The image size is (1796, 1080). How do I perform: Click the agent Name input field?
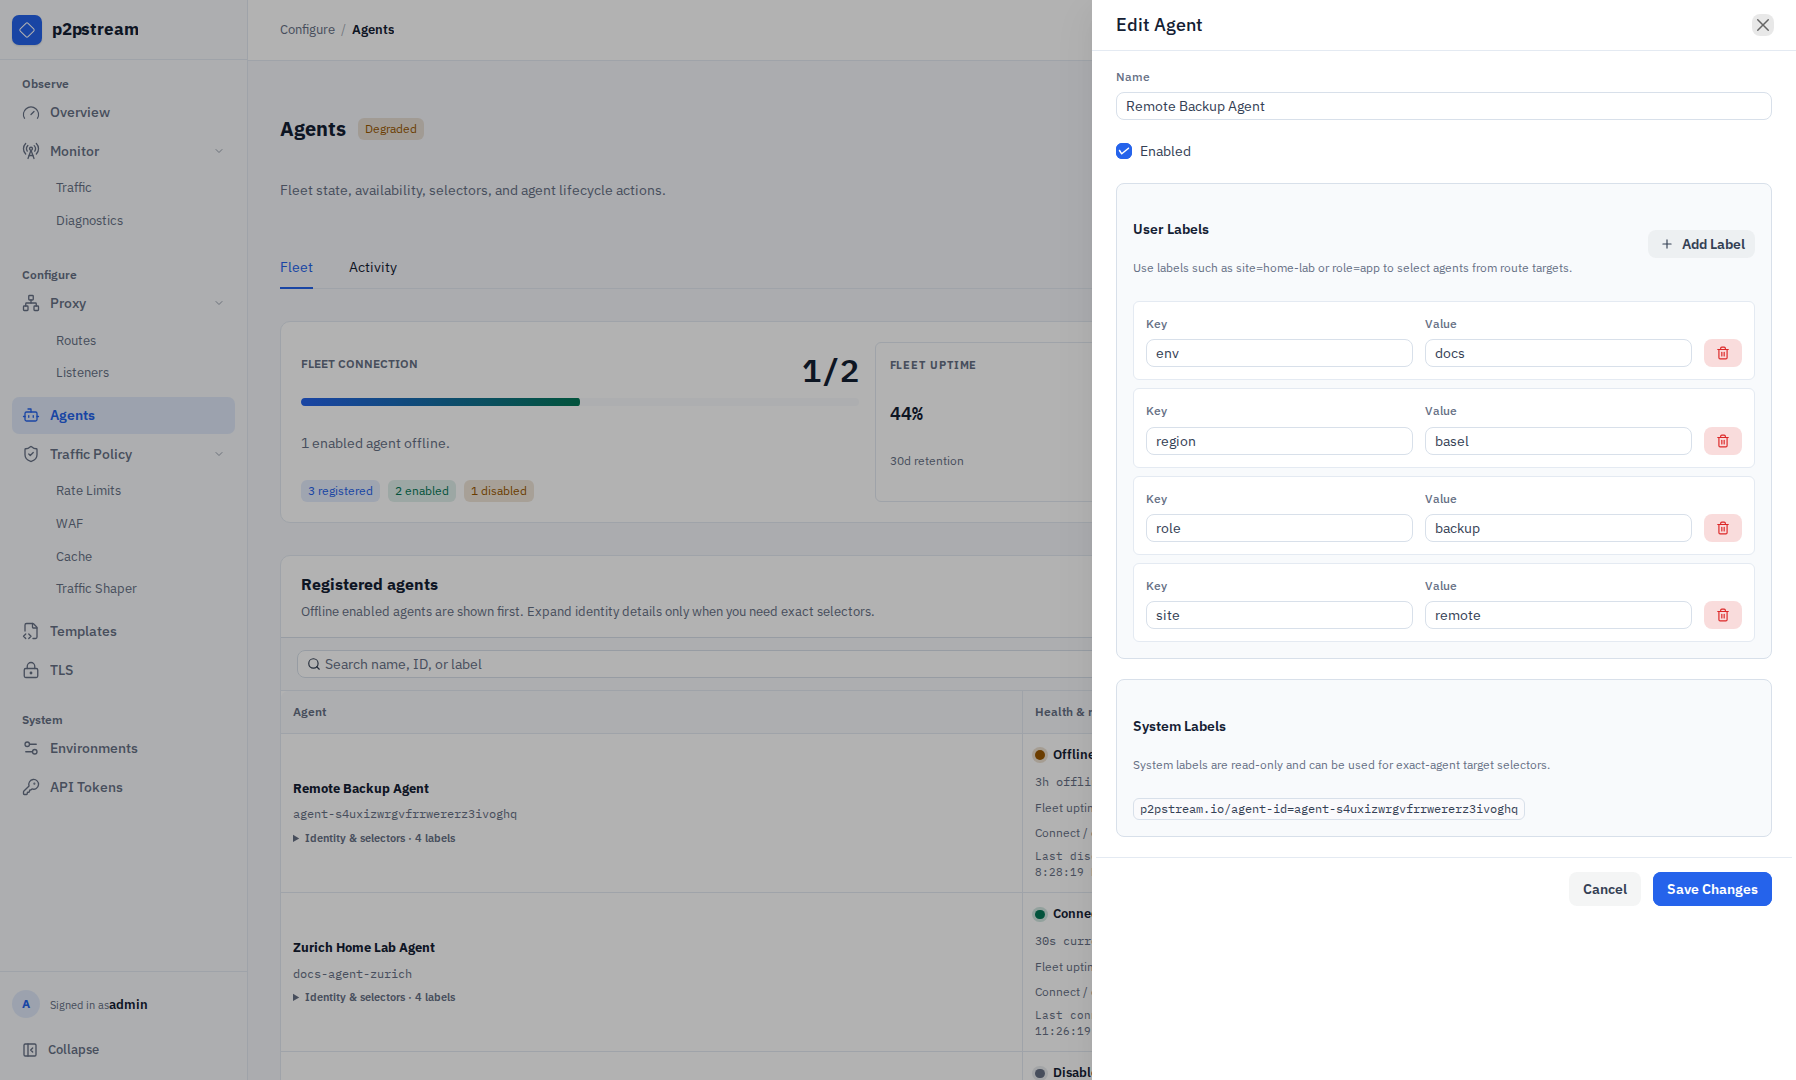point(1443,106)
